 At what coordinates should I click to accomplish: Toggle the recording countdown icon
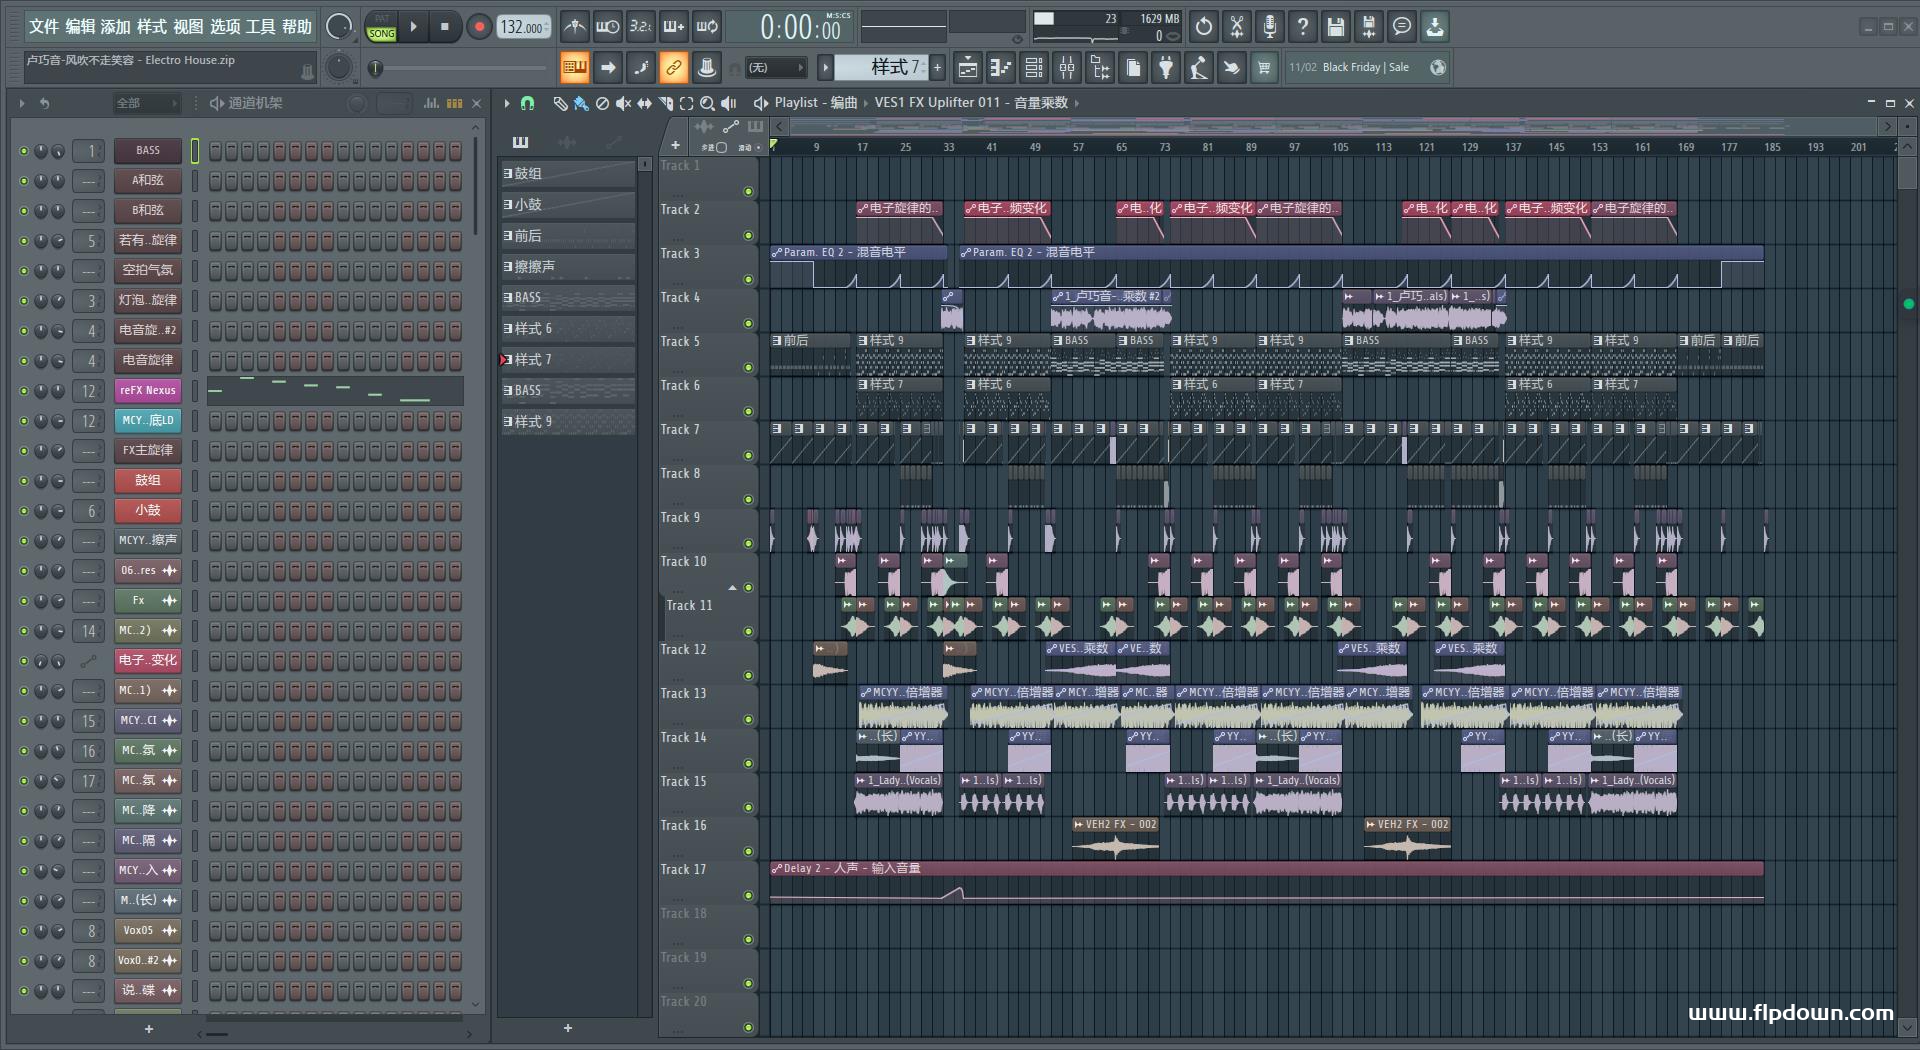coord(640,27)
